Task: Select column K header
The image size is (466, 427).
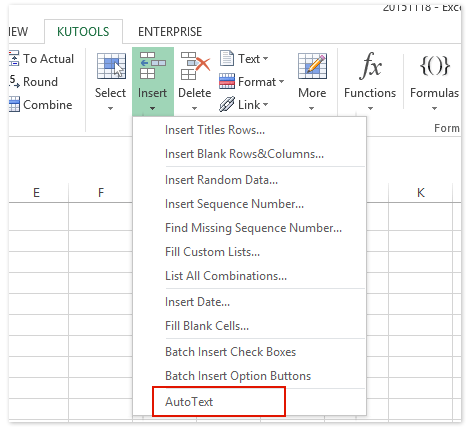Action: click(421, 193)
